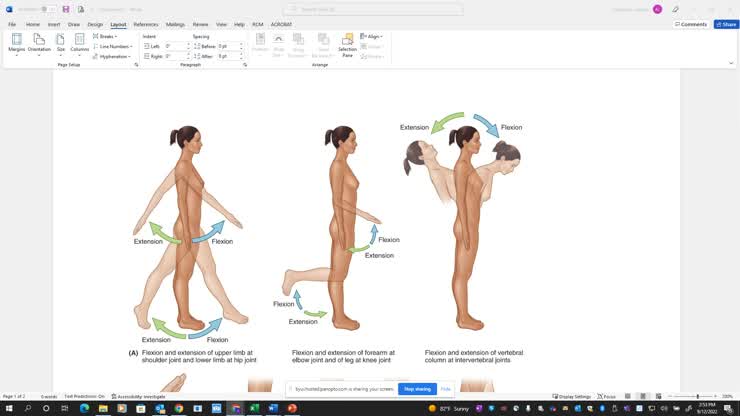Expand the Breaks dropdown
The image size is (740, 416).
click(x=105, y=36)
